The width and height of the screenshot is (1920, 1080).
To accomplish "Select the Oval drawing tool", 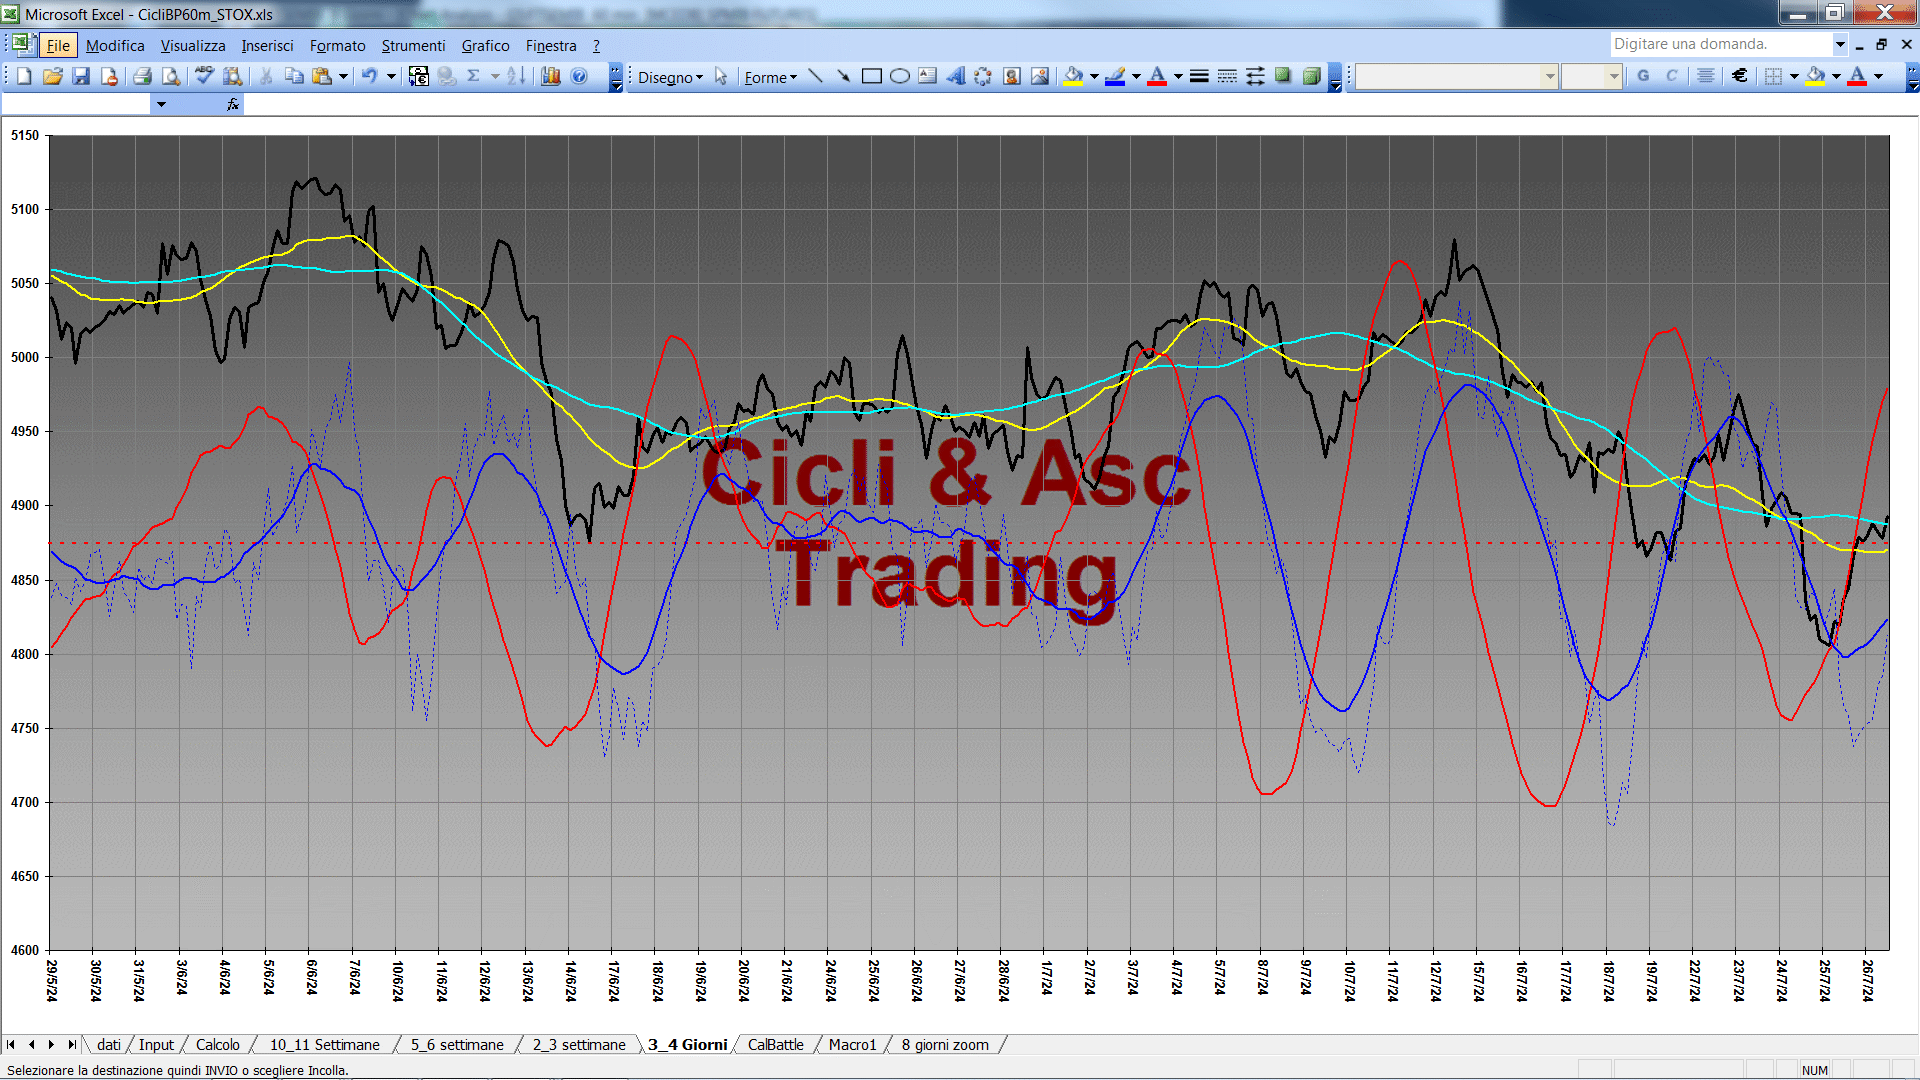I will click(x=900, y=77).
